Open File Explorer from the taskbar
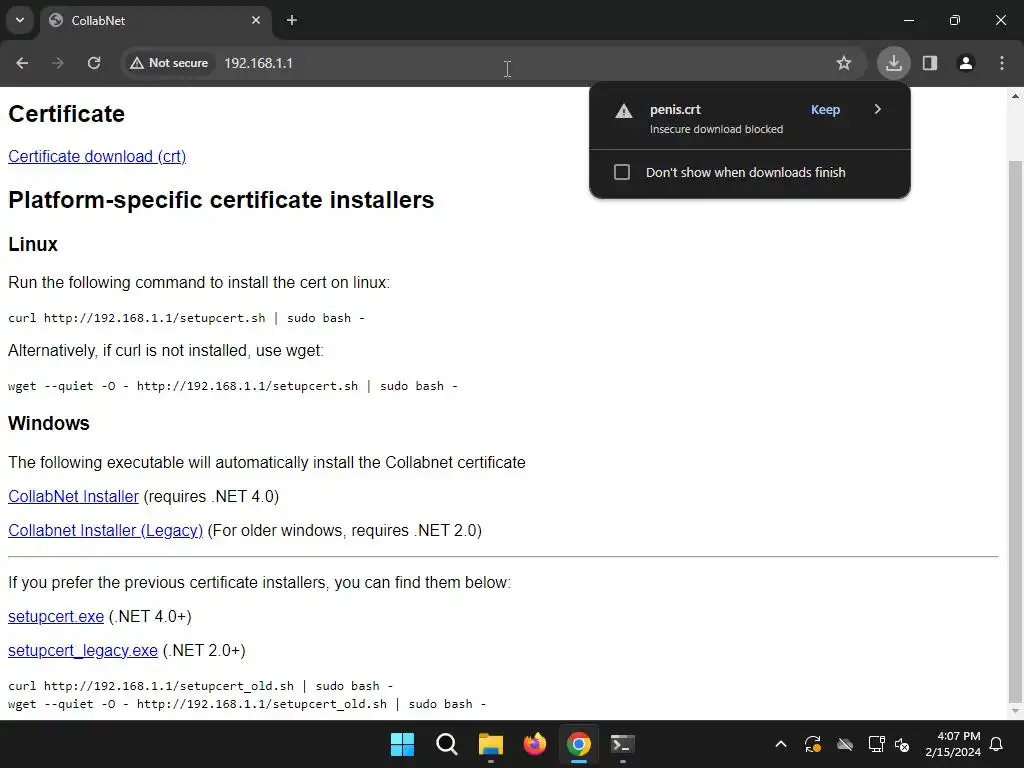Image resolution: width=1024 pixels, height=768 pixels. [490, 744]
